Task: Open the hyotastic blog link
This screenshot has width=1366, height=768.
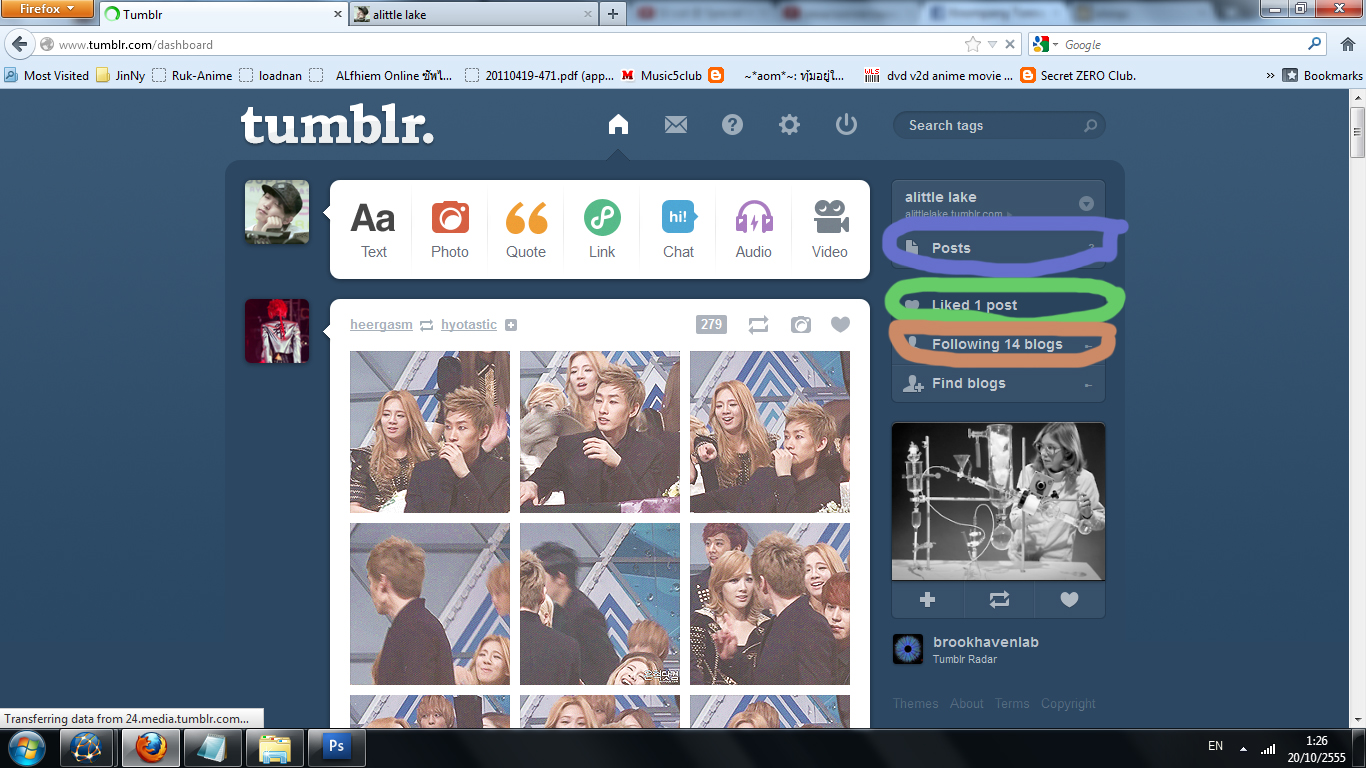Action: [469, 325]
